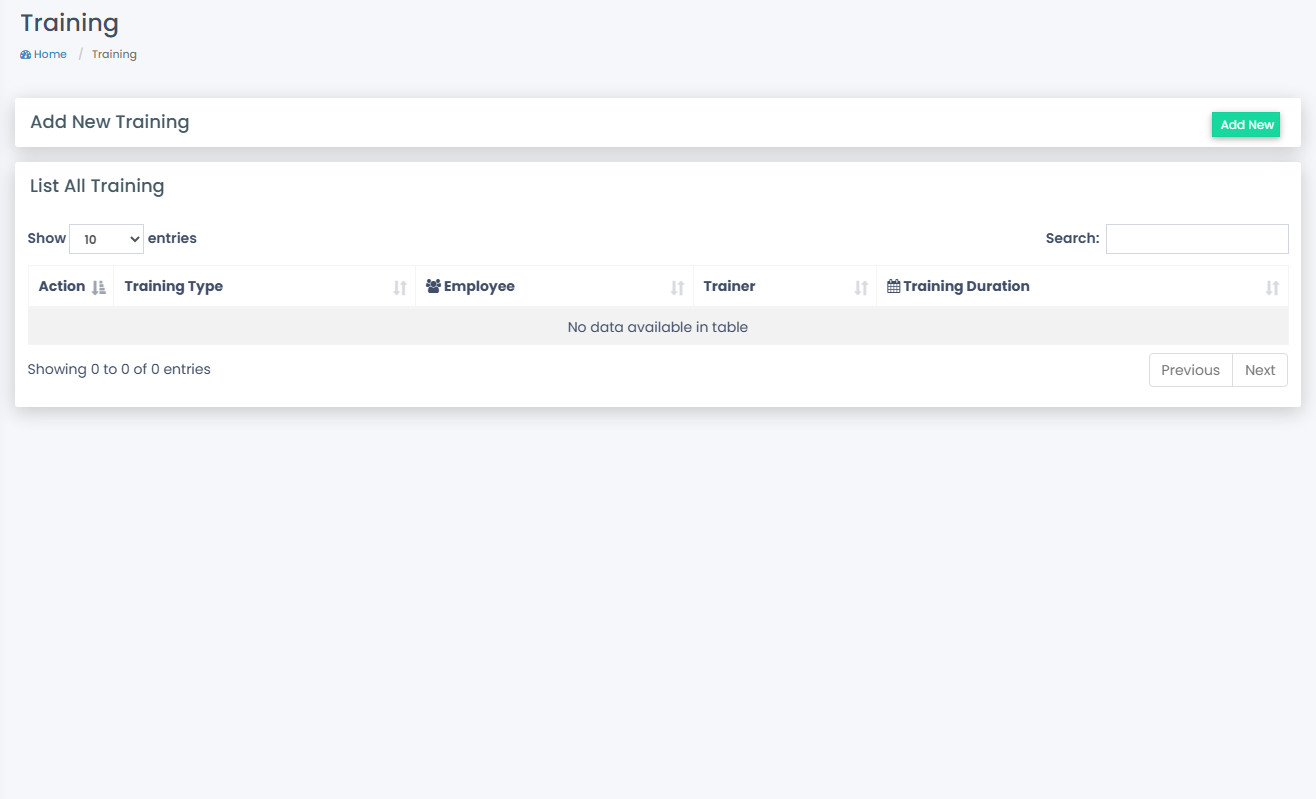Click the users icon beside Employee
The width and height of the screenshot is (1316, 799).
(x=433, y=286)
